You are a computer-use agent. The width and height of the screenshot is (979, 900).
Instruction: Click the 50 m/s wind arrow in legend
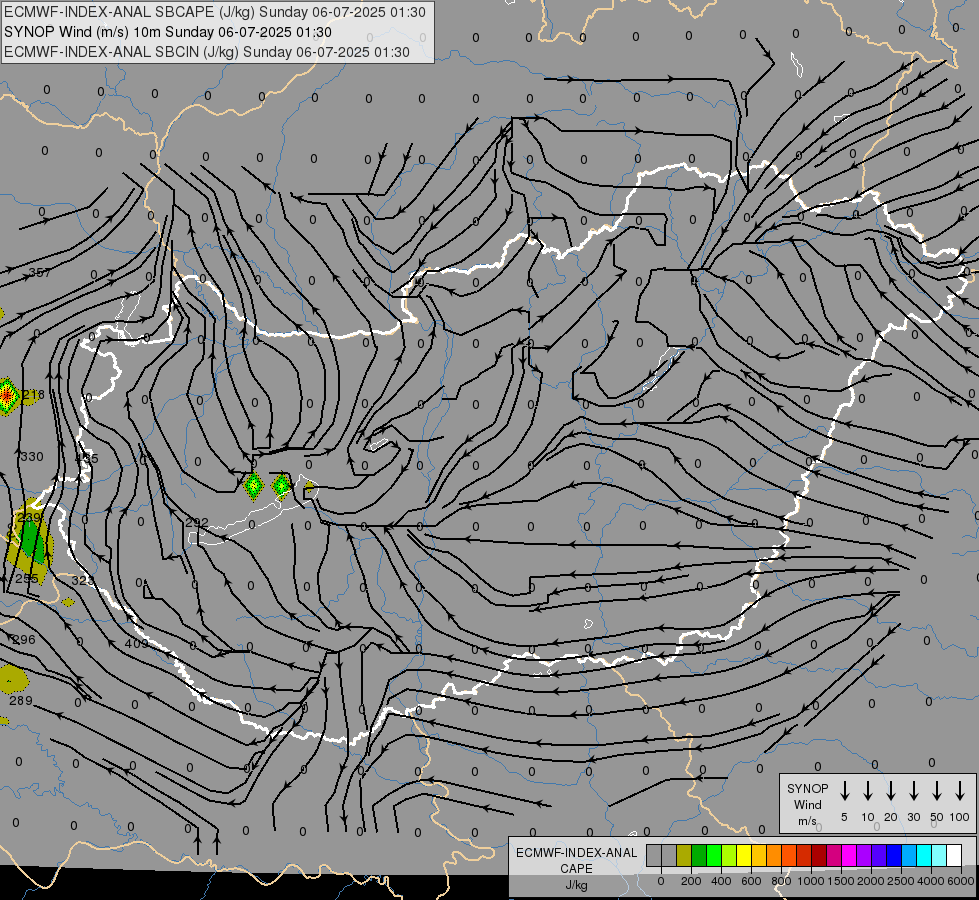[x=937, y=791]
